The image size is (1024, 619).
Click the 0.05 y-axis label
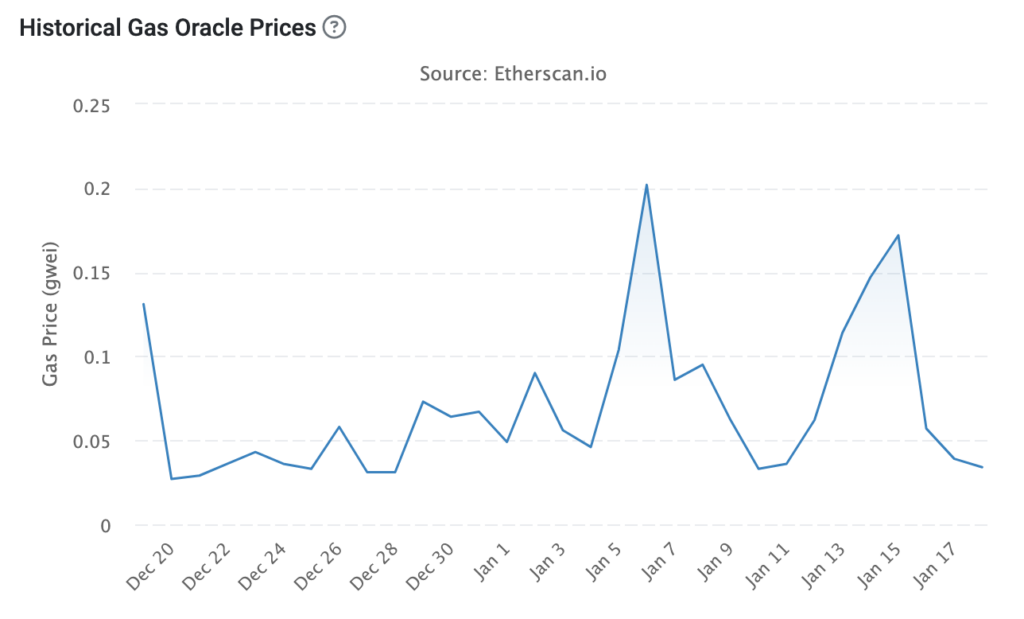tap(92, 441)
